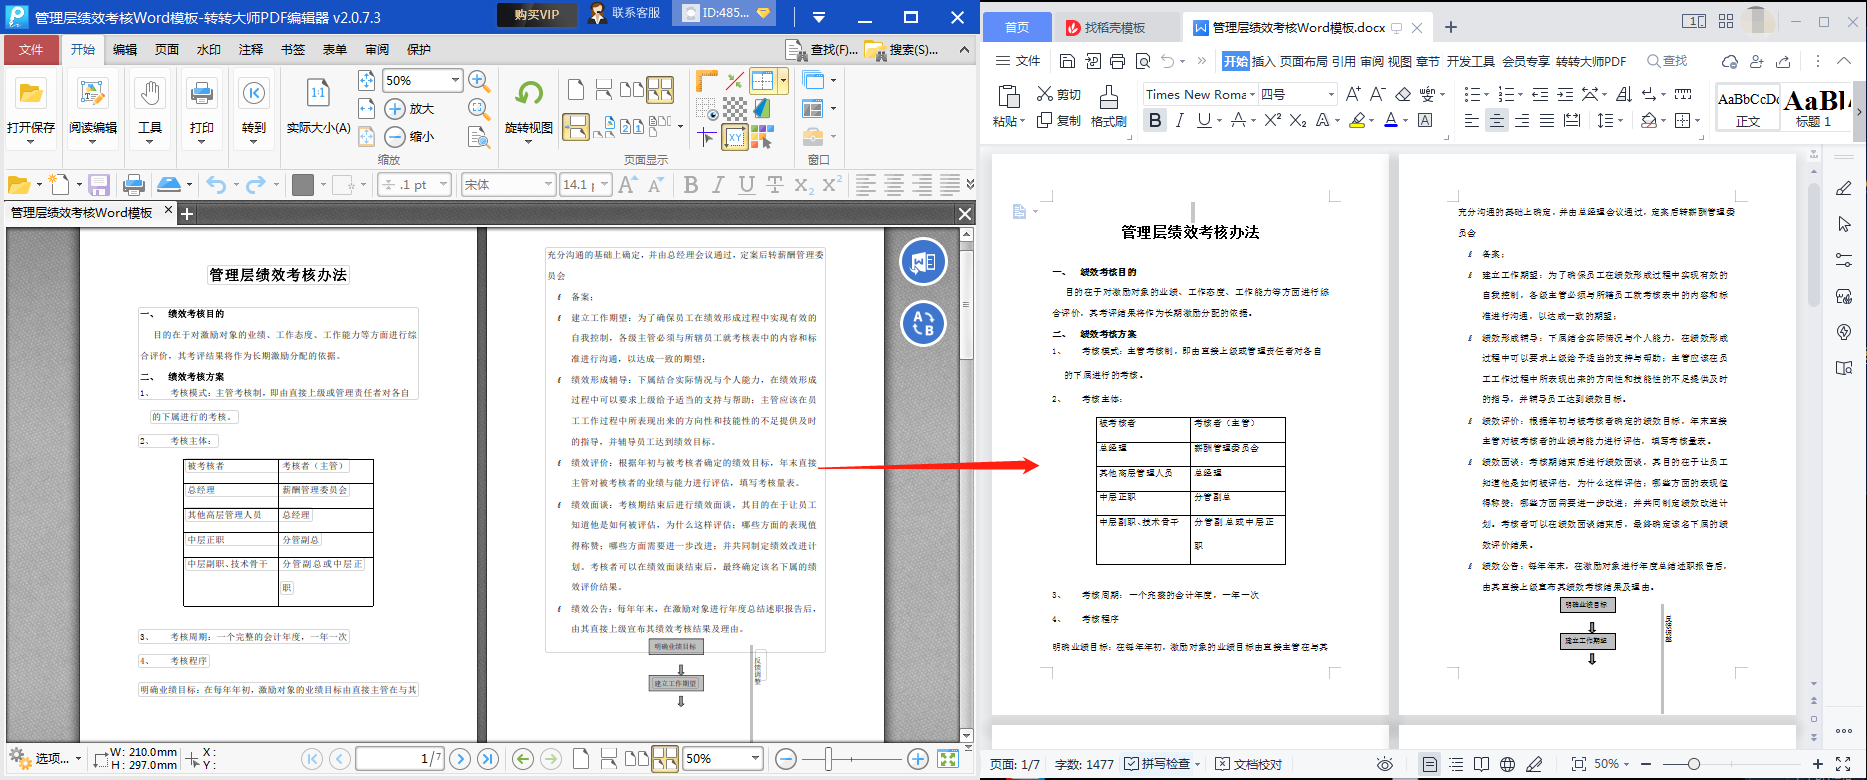Open the 转转大师PDF ribbon tab in WPS
1867x780 pixels.
[1591, 61]
